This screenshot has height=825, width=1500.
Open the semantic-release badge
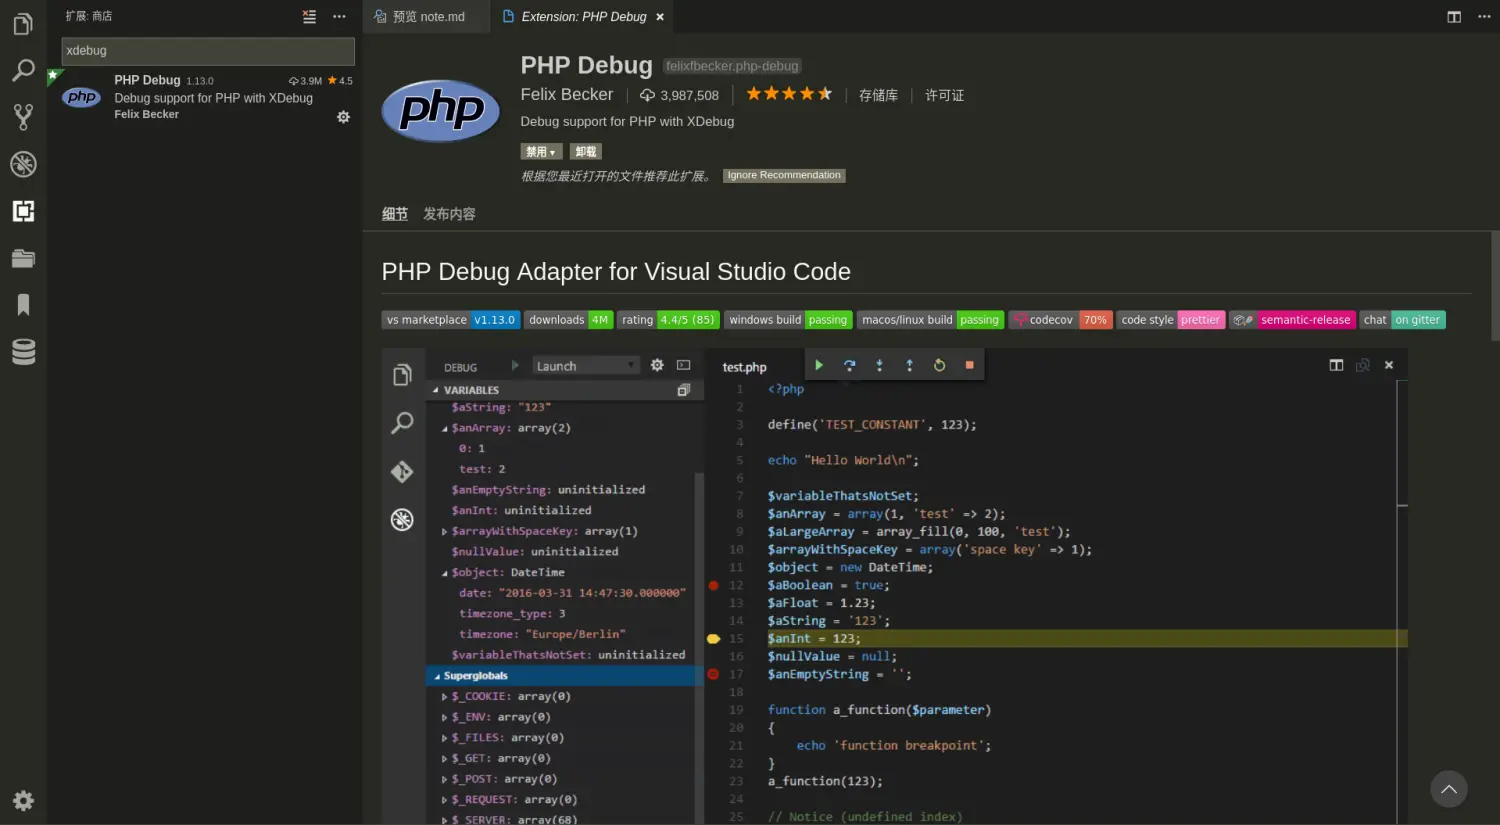[1292, 320]
